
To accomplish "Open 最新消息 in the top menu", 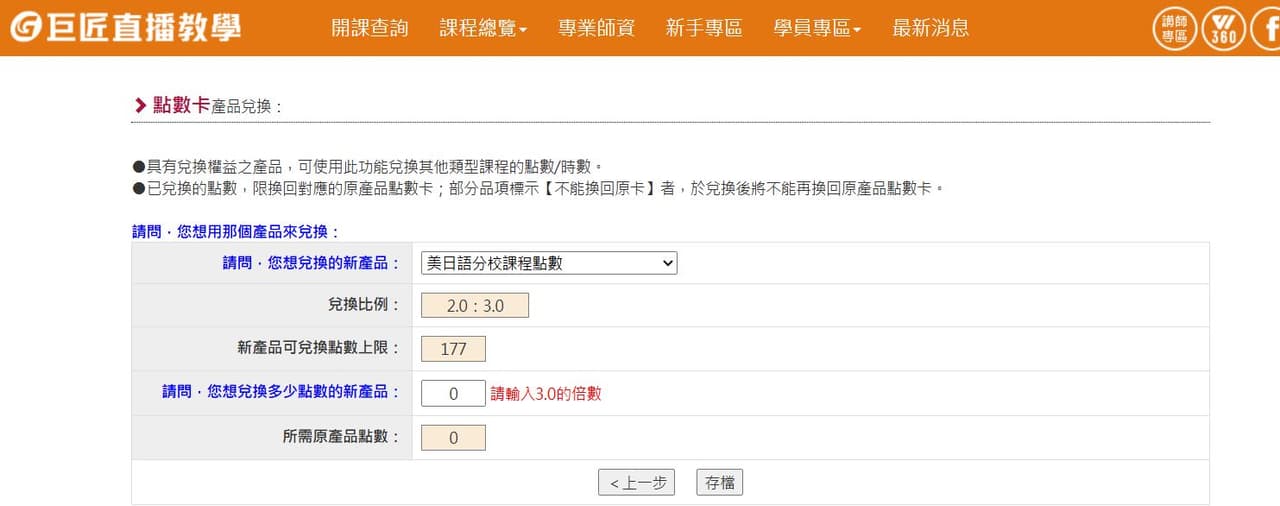I will 931,28.
